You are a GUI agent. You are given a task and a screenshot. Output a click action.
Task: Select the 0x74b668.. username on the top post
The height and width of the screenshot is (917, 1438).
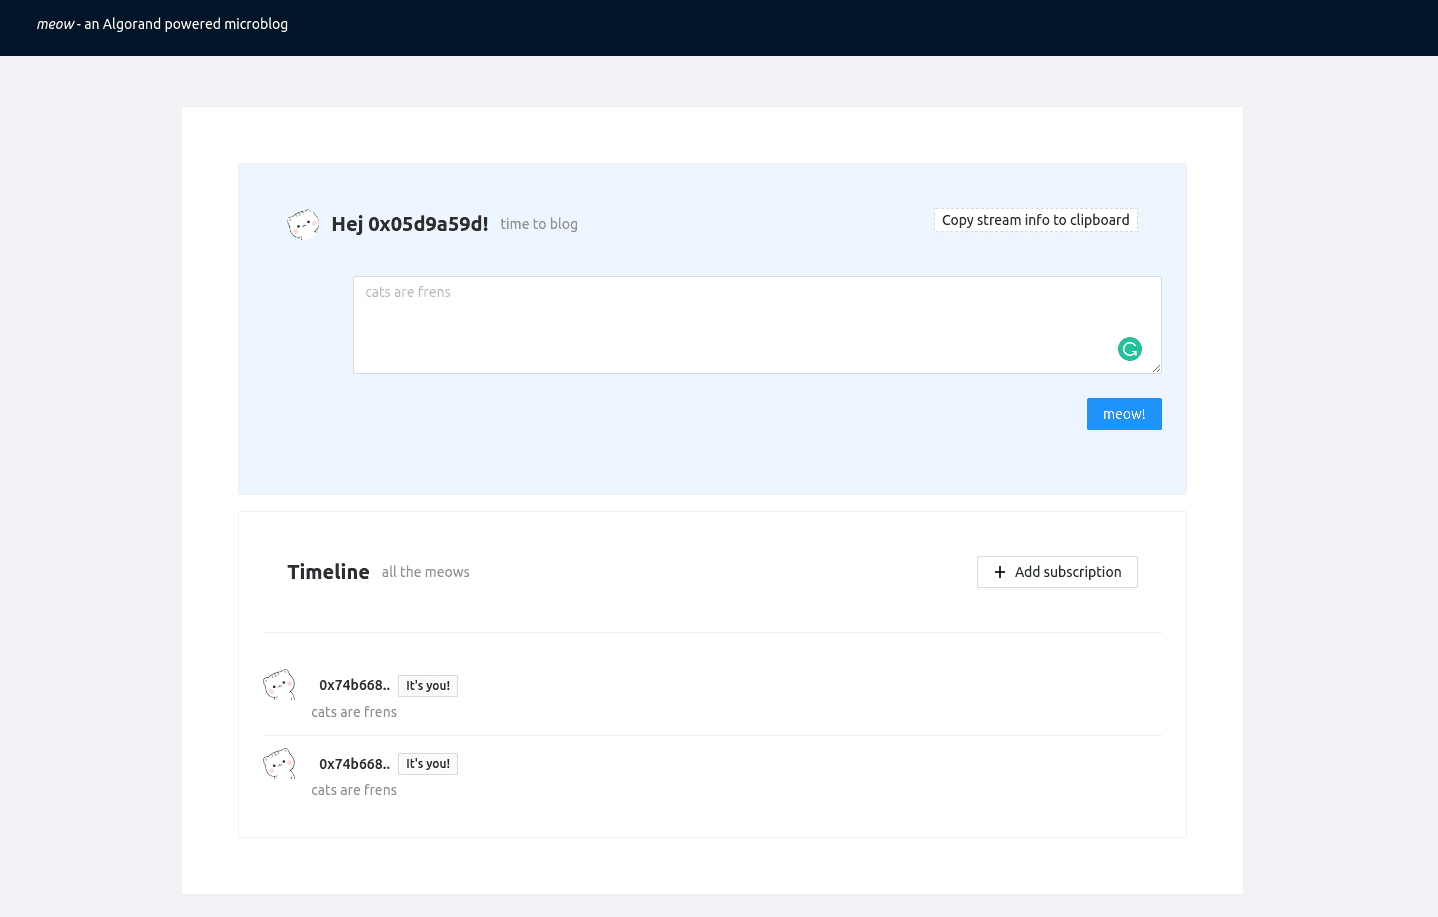(x=354, y=685)
